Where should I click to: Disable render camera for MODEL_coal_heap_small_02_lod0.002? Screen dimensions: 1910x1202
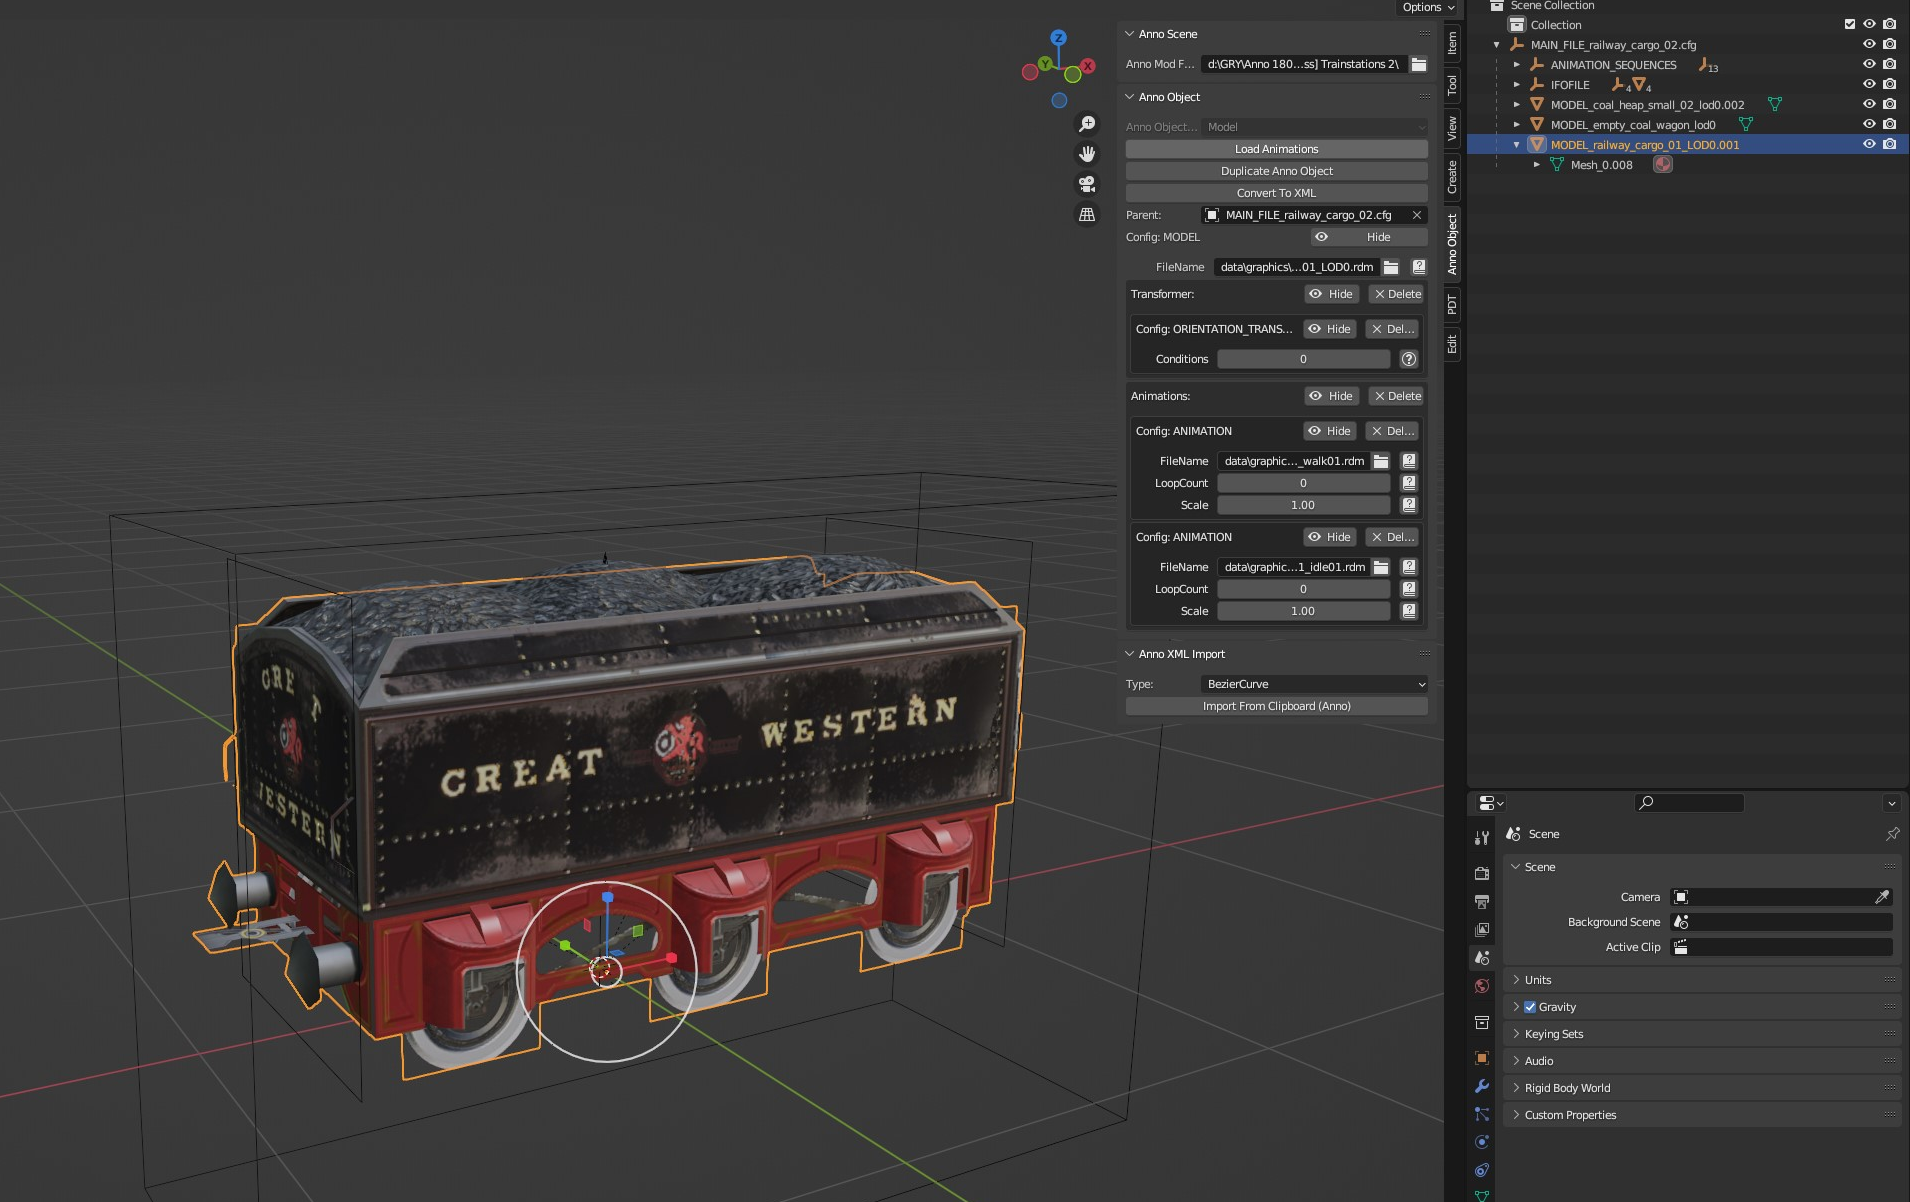click(x=1889, y=105)
